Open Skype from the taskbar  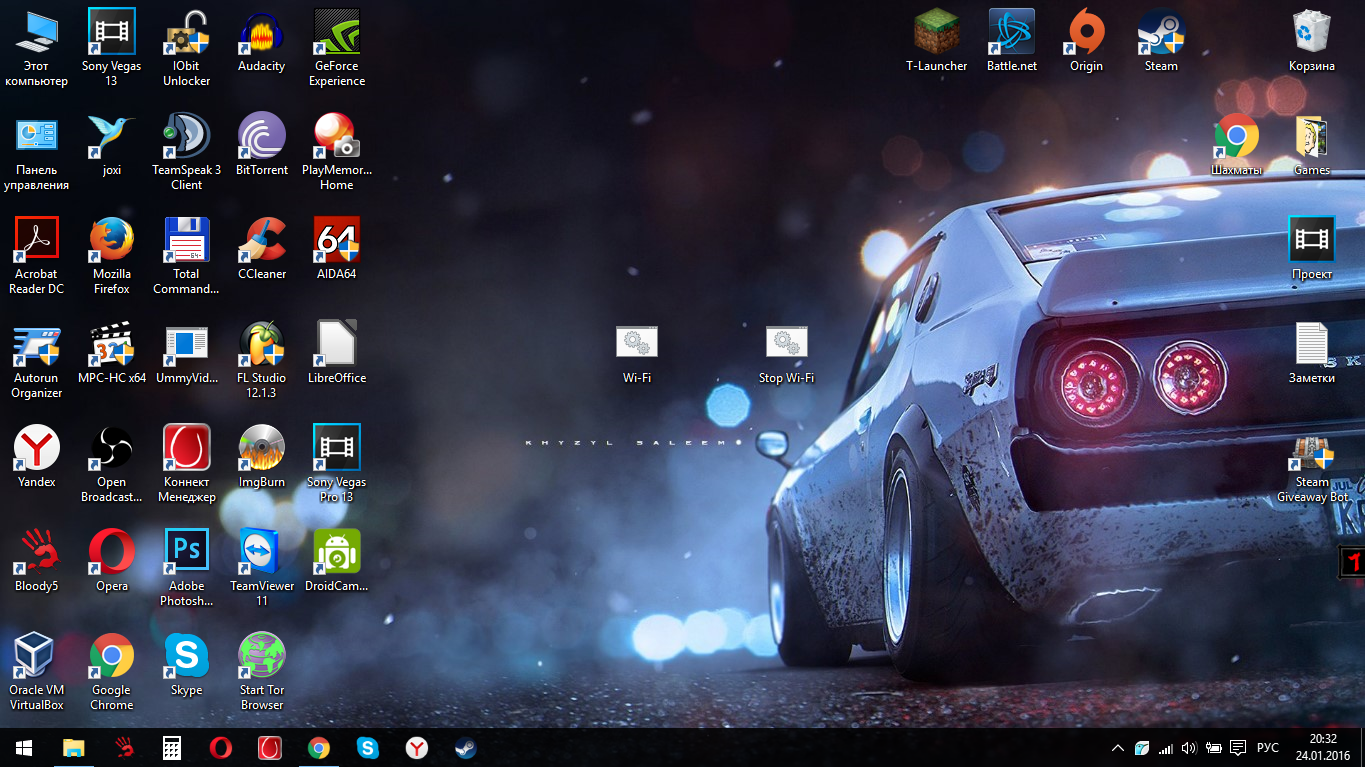[x=368, y=747]
